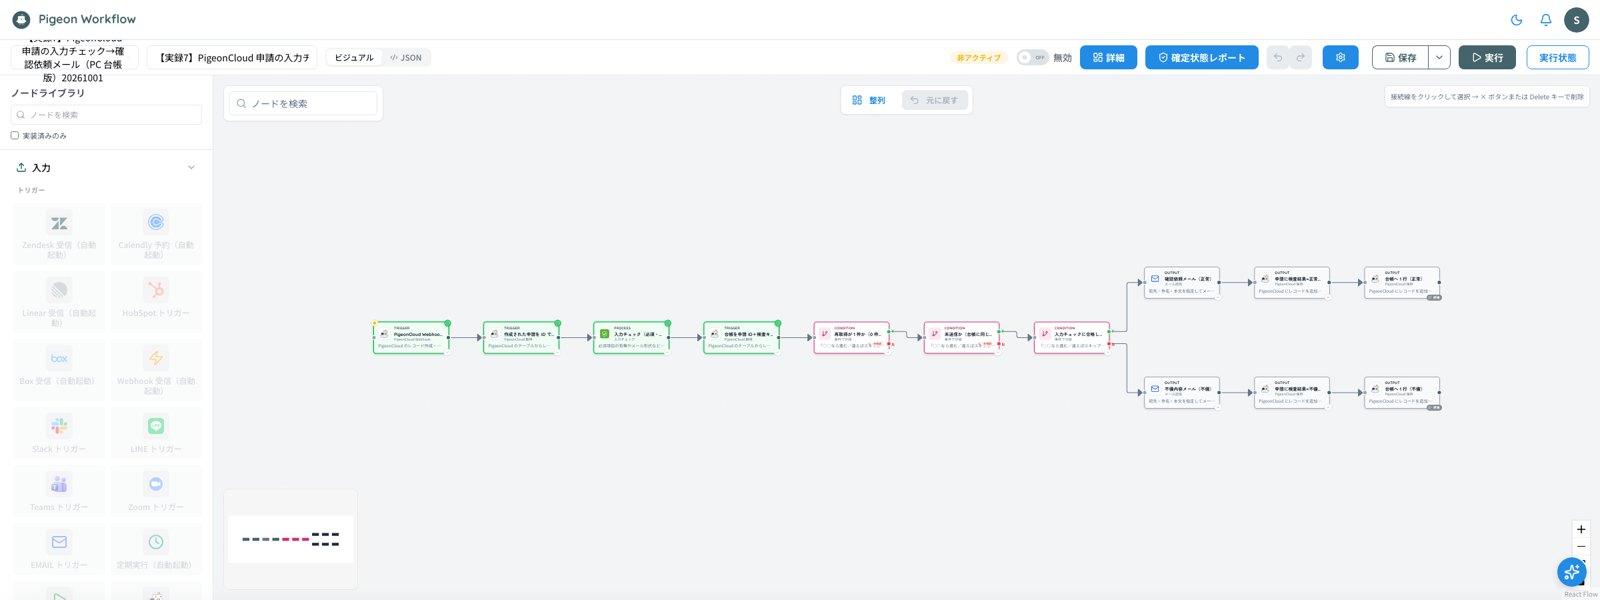Select the 台帳へ1行（不備）output node
This screenshot has width=1600, height=600.
(x=1402, y=393)
